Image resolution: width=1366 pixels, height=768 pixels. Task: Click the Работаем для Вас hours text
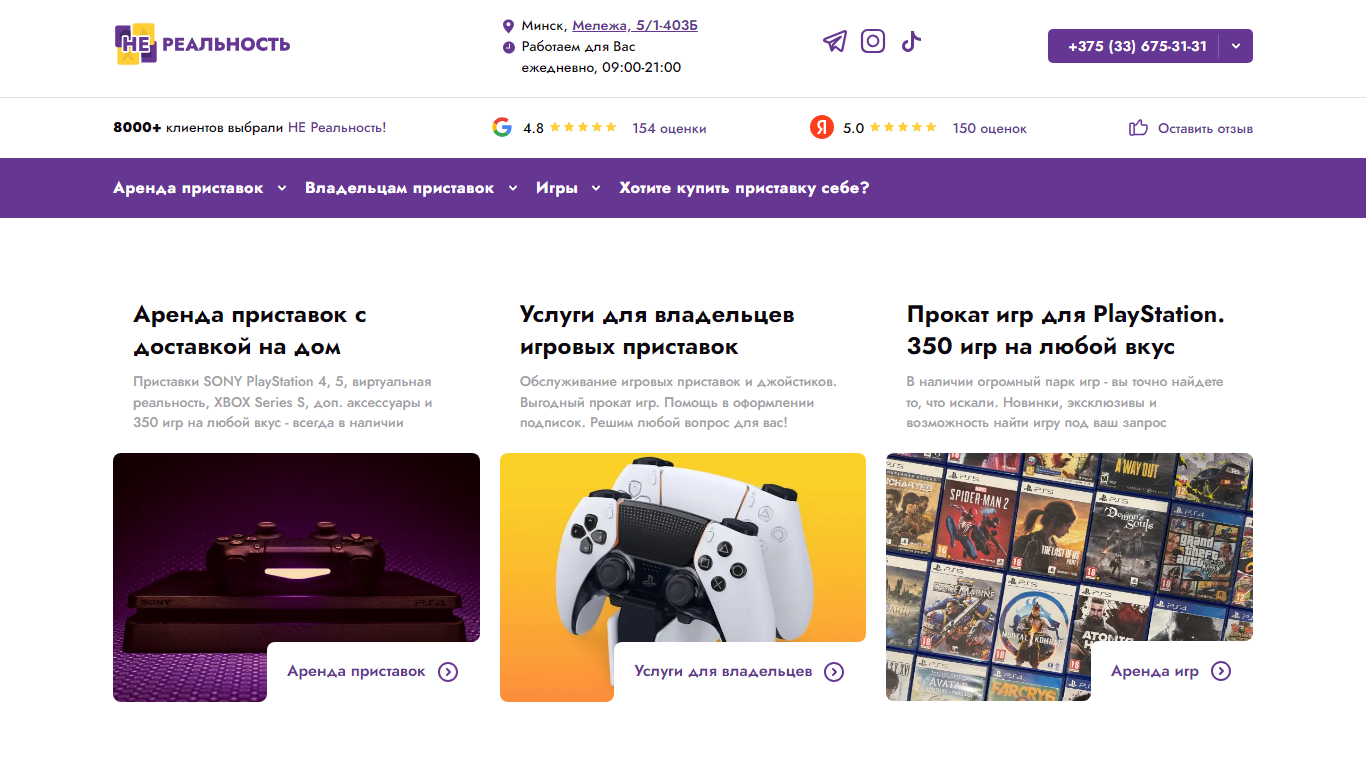point(601,57)
